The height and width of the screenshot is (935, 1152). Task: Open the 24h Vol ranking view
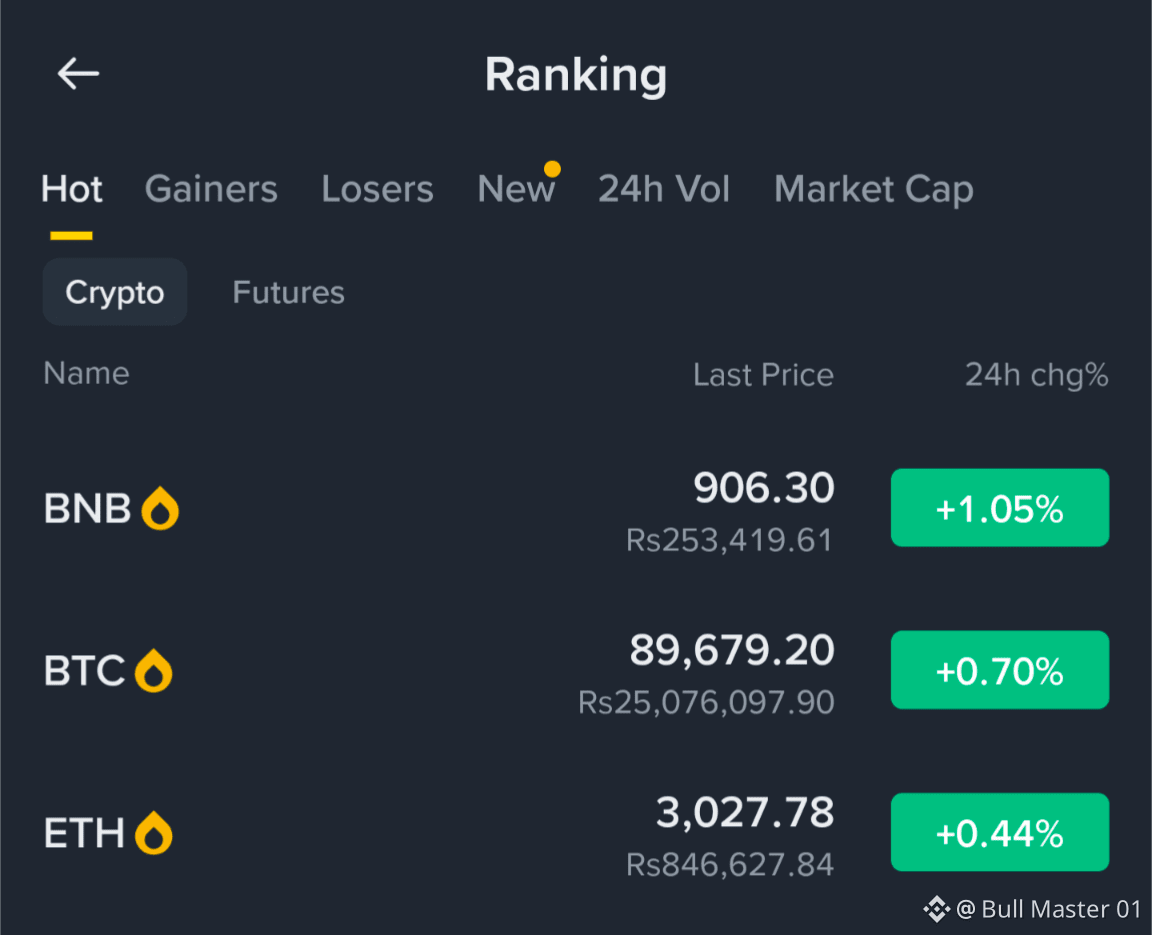point(664,188)
